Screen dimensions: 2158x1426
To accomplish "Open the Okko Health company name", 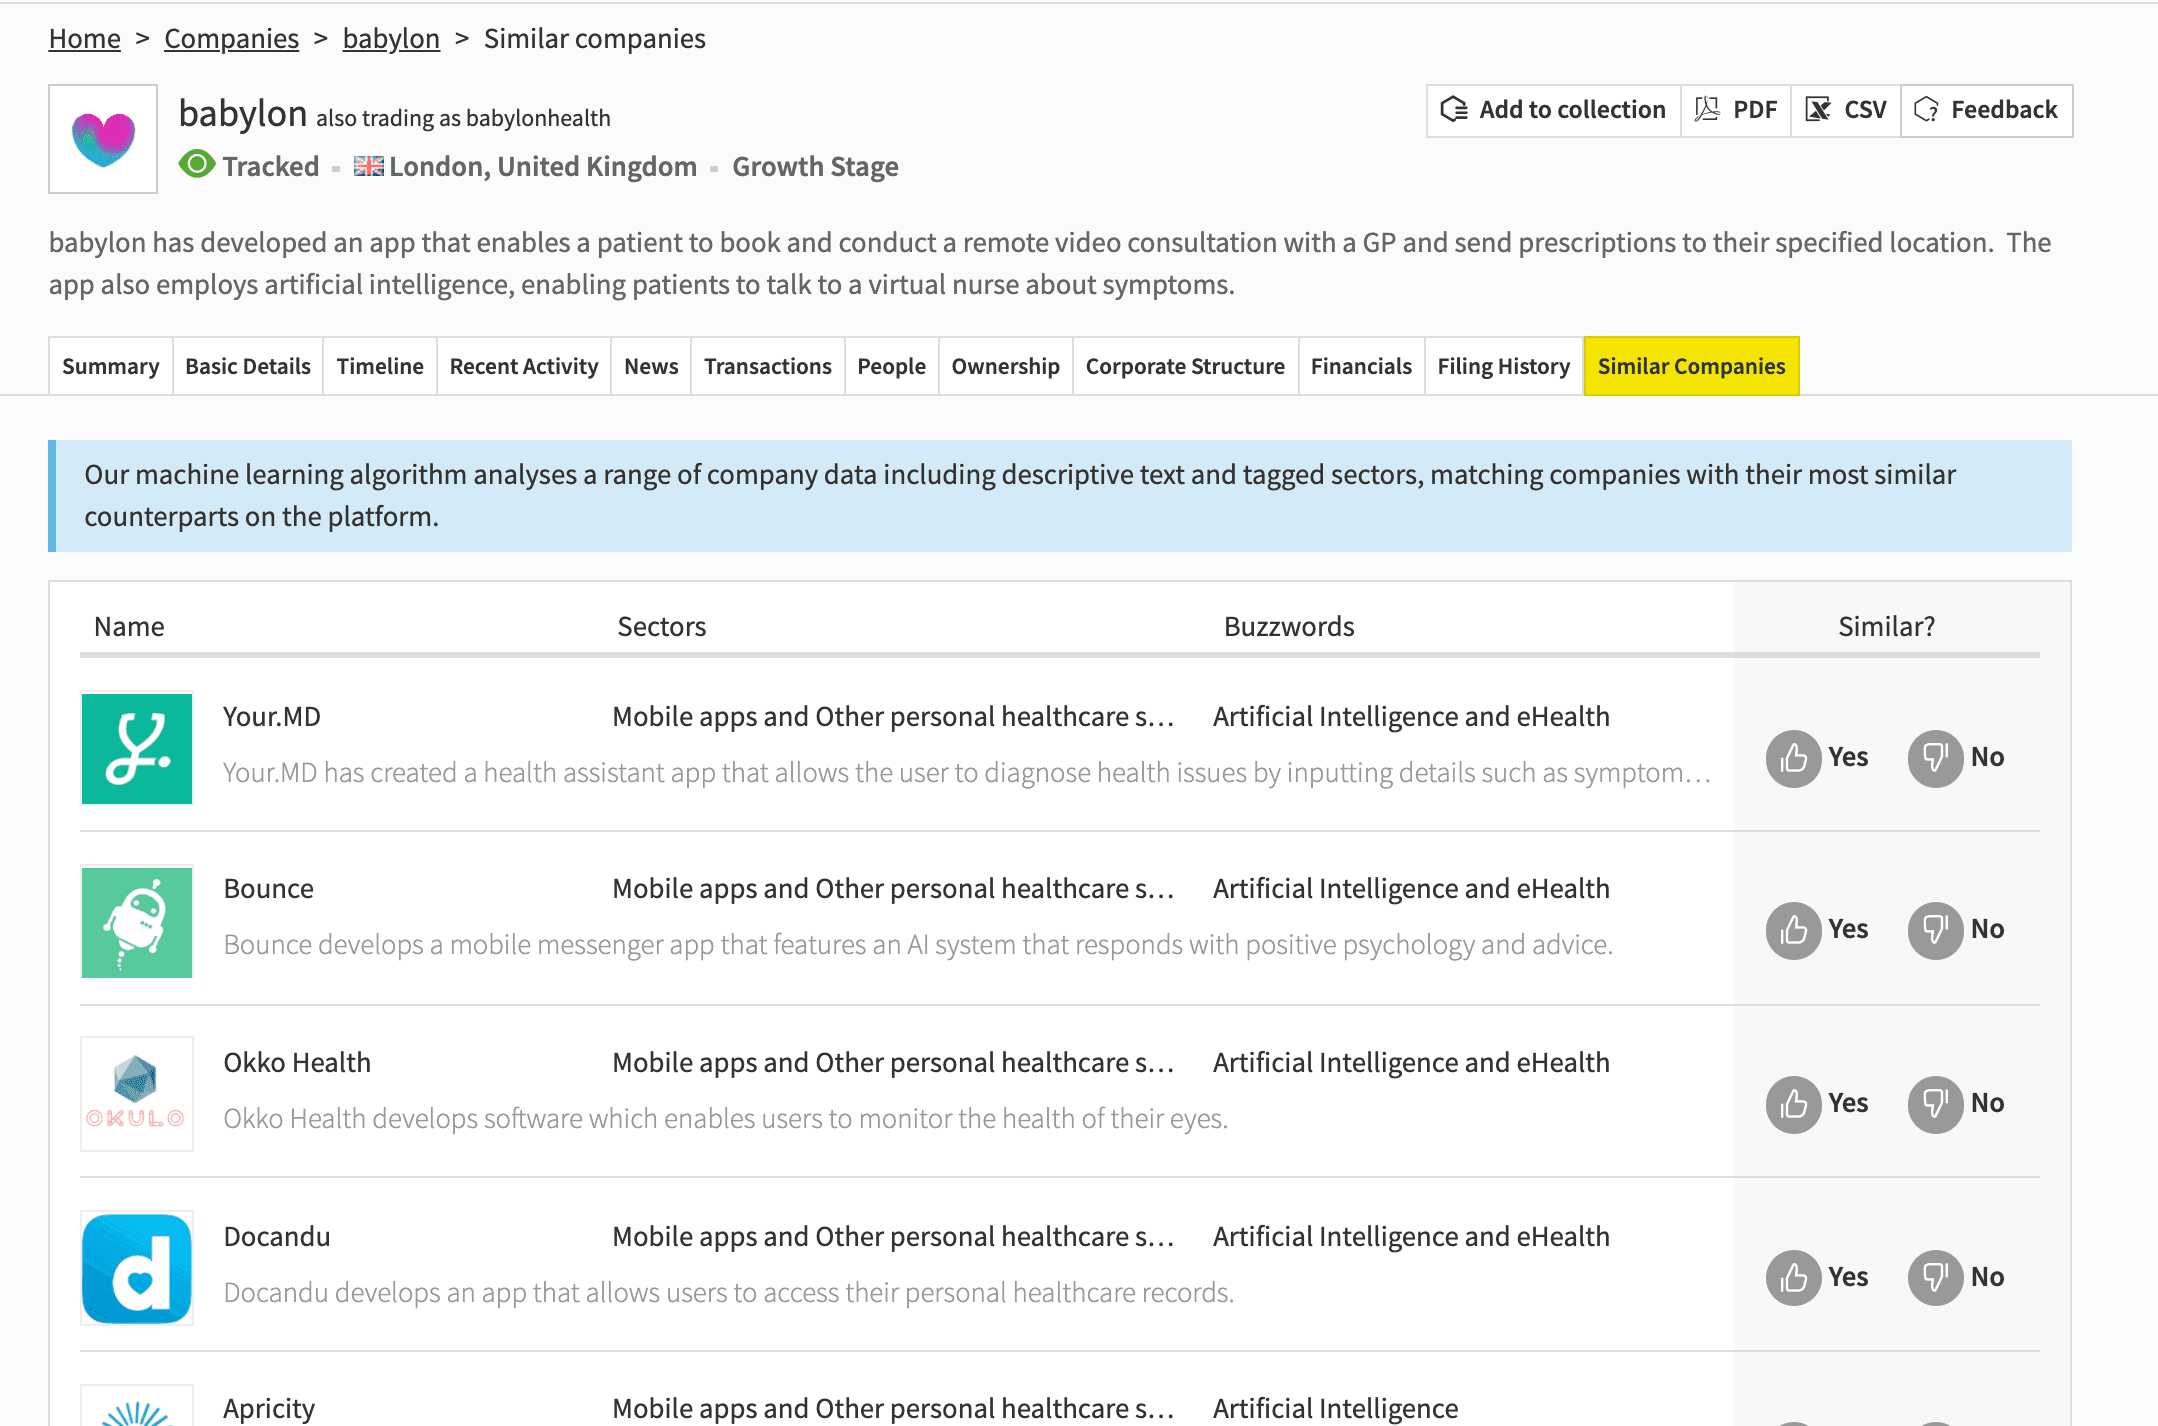I will [297, 1062].
